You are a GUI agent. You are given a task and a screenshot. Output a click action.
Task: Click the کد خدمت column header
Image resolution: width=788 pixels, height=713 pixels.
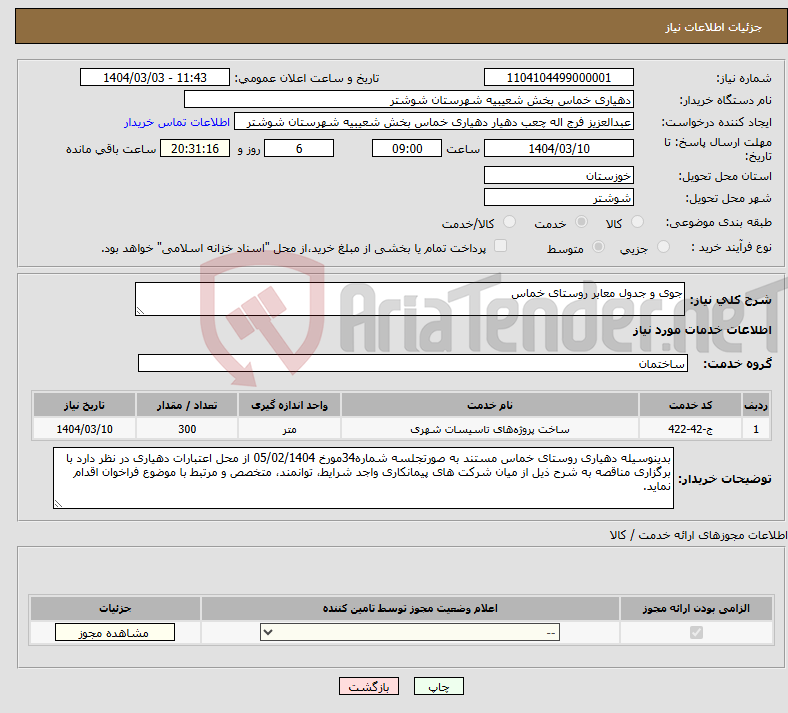tap(691, 405)
